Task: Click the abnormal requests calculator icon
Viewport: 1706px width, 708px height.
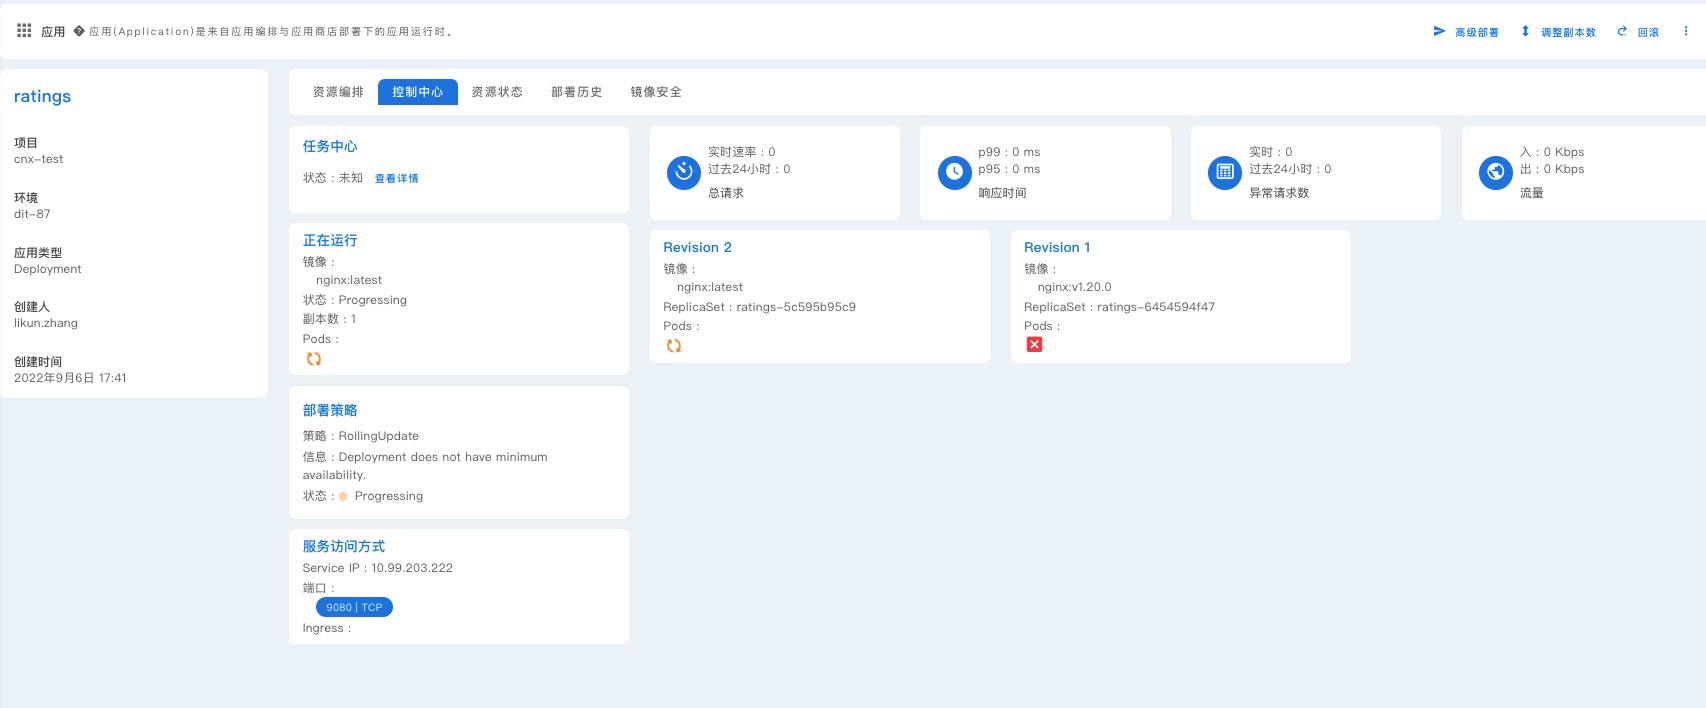Action: (1225, 173)
